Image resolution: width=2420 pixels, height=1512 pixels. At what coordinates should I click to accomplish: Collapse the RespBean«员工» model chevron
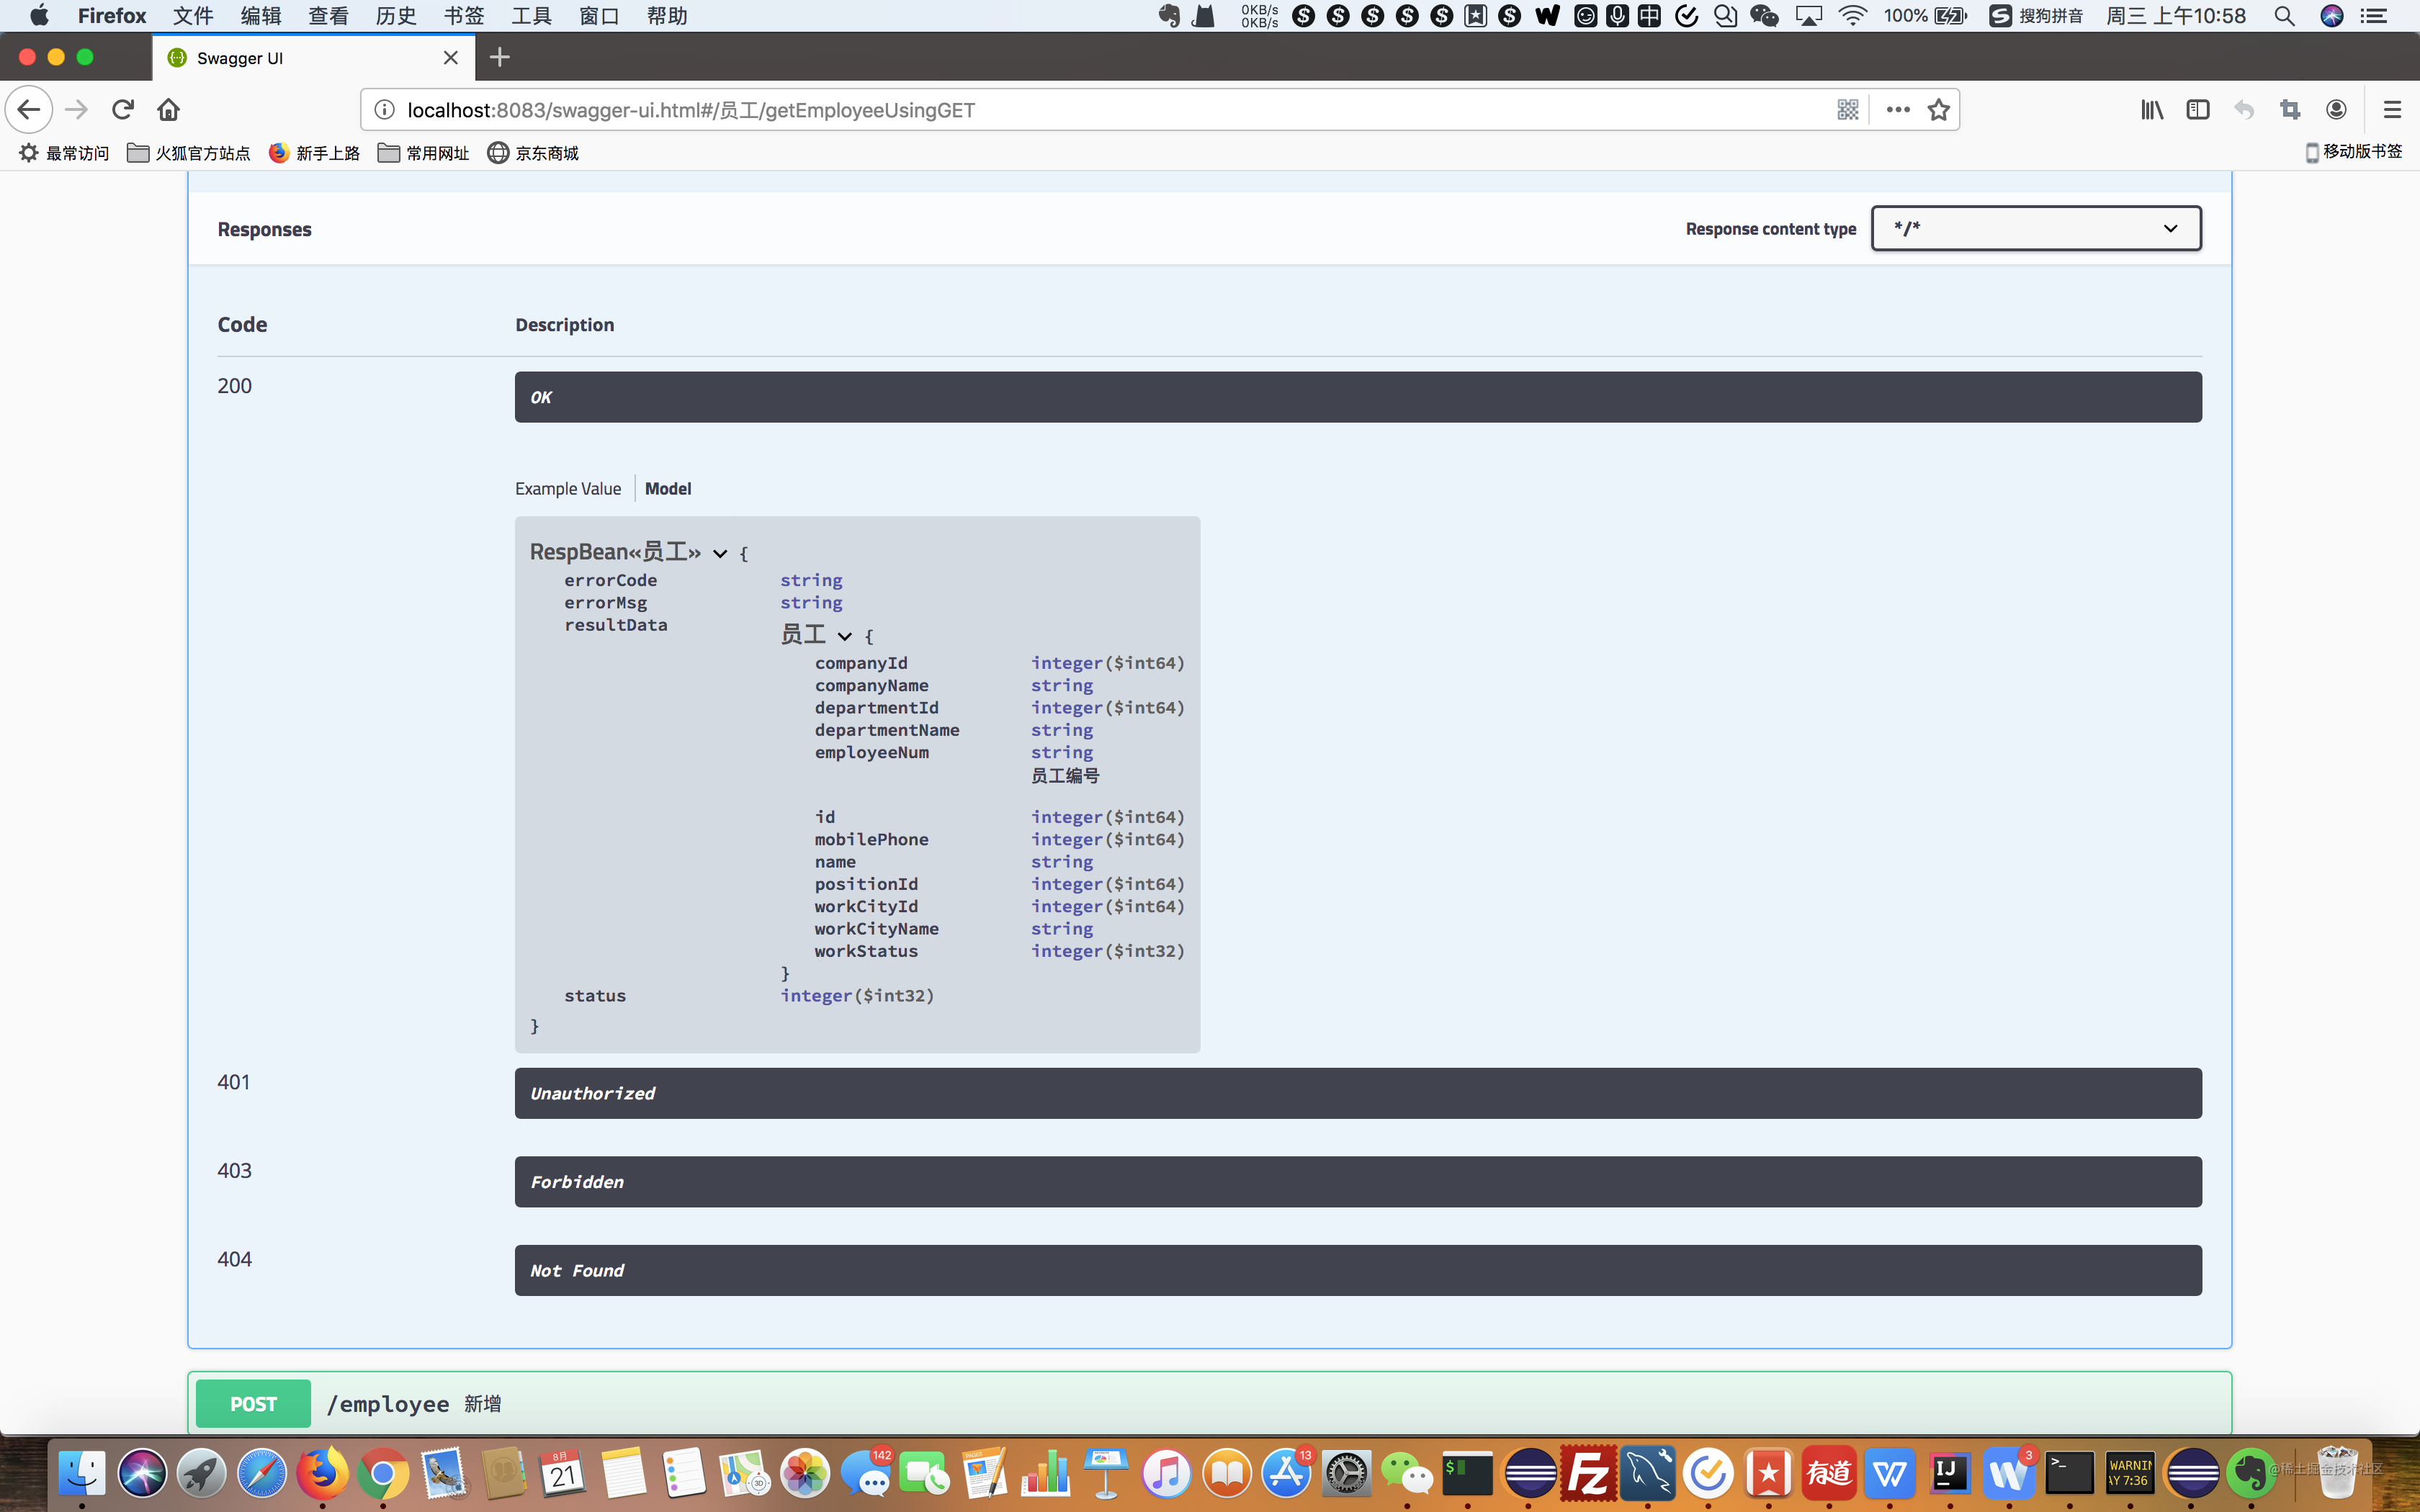pos(720,554)
